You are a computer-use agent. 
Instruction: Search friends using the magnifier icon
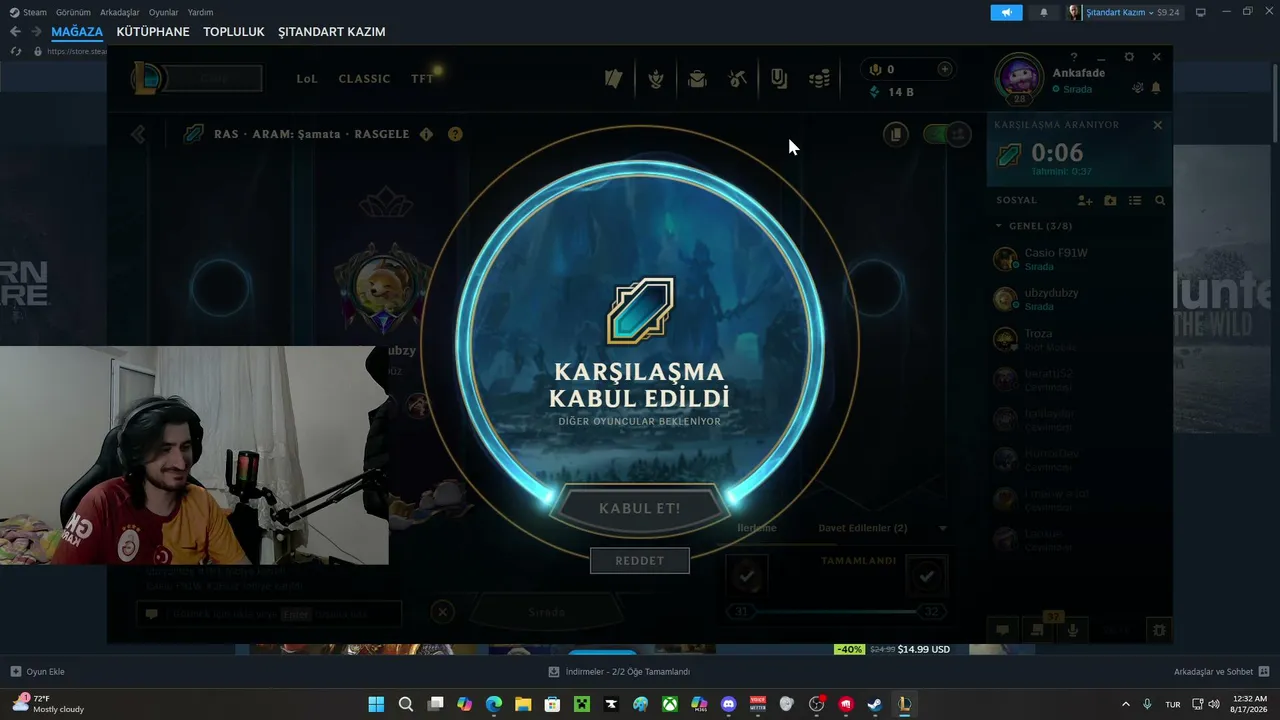click(1160, 201)
